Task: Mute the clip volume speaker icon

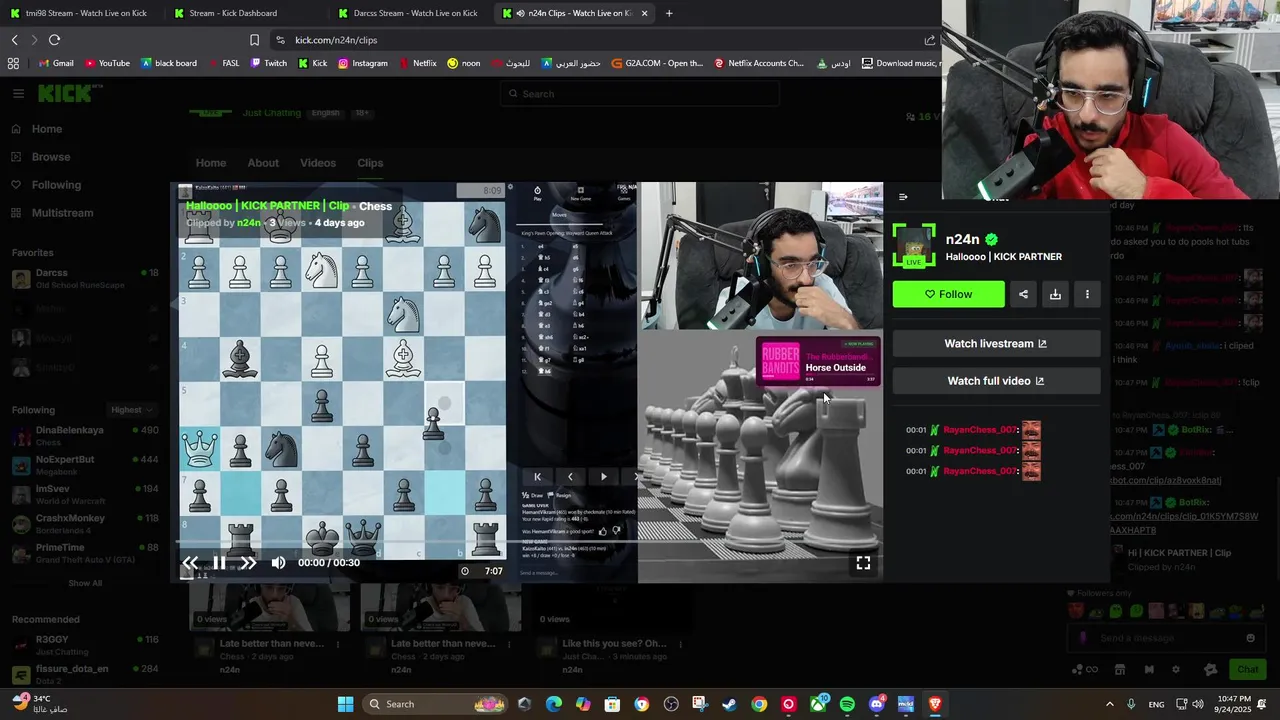Action: tap(278, 563)
